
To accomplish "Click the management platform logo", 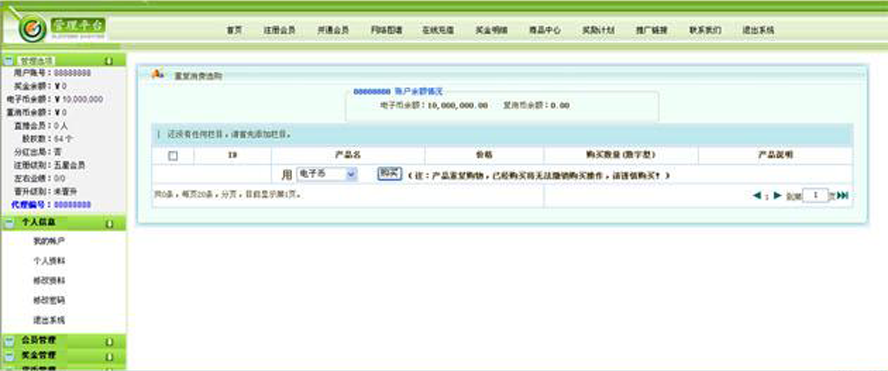I will coord(61,28).
